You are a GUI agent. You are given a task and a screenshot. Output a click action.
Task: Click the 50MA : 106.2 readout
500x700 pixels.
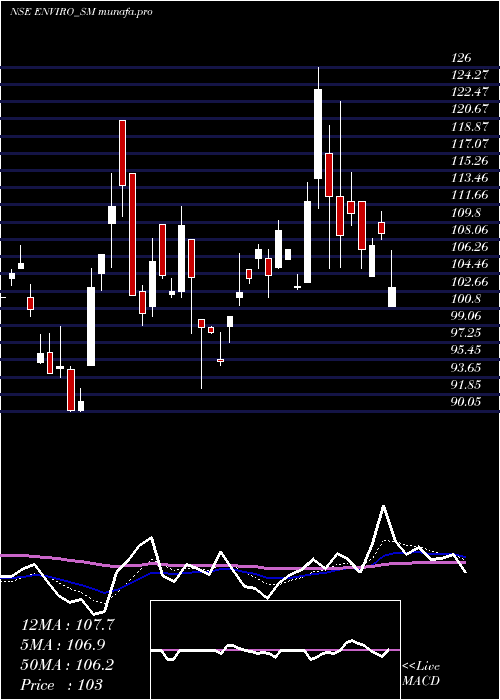67,665
